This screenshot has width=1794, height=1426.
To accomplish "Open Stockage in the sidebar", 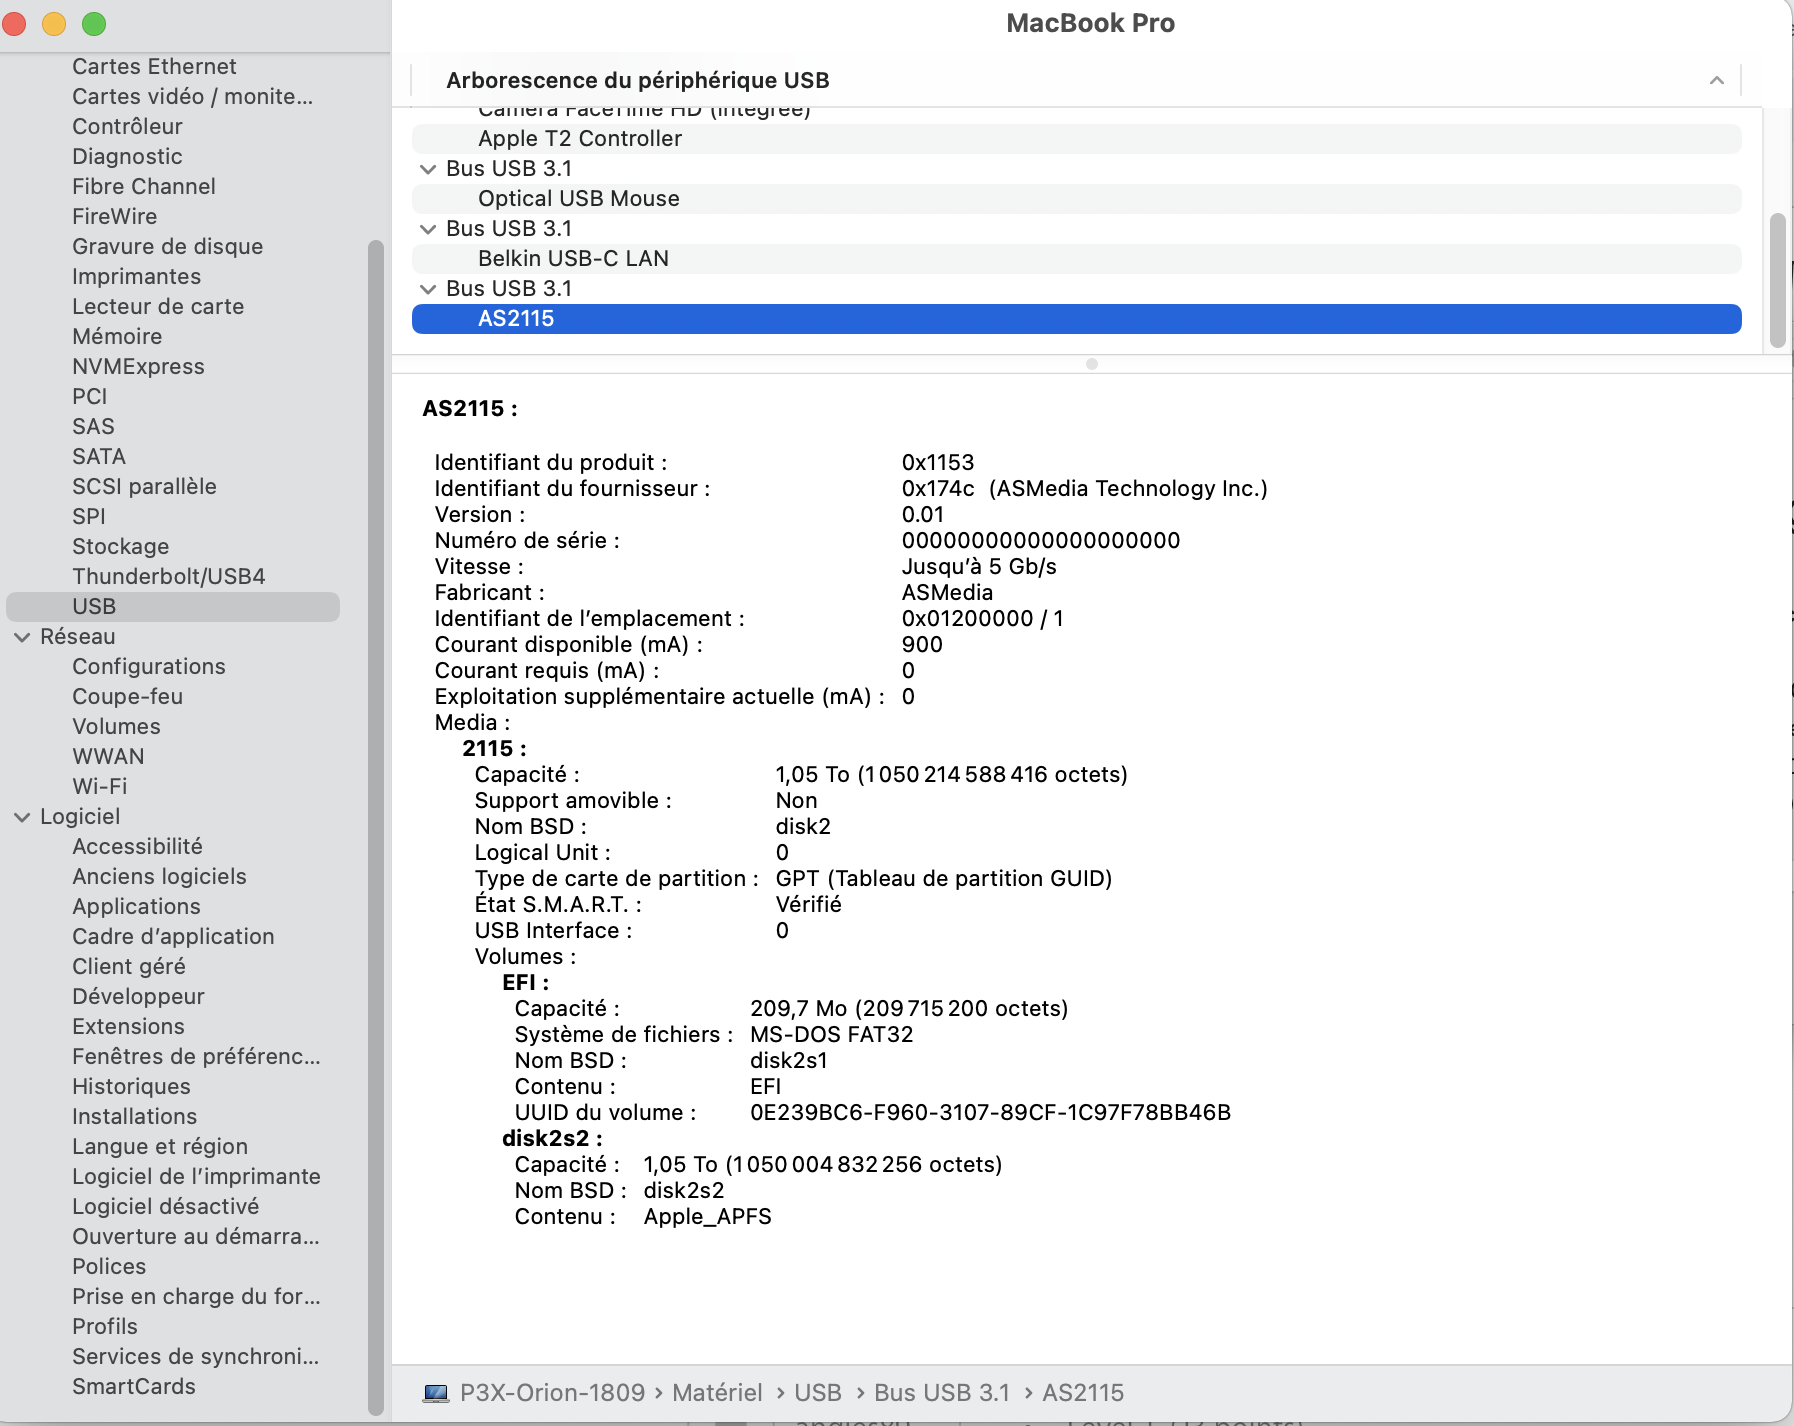I will tap(120, 547).
